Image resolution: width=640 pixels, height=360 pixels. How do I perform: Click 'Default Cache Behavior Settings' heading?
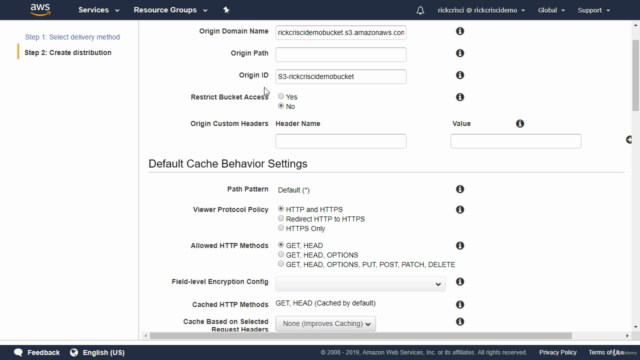pos(228,164)
